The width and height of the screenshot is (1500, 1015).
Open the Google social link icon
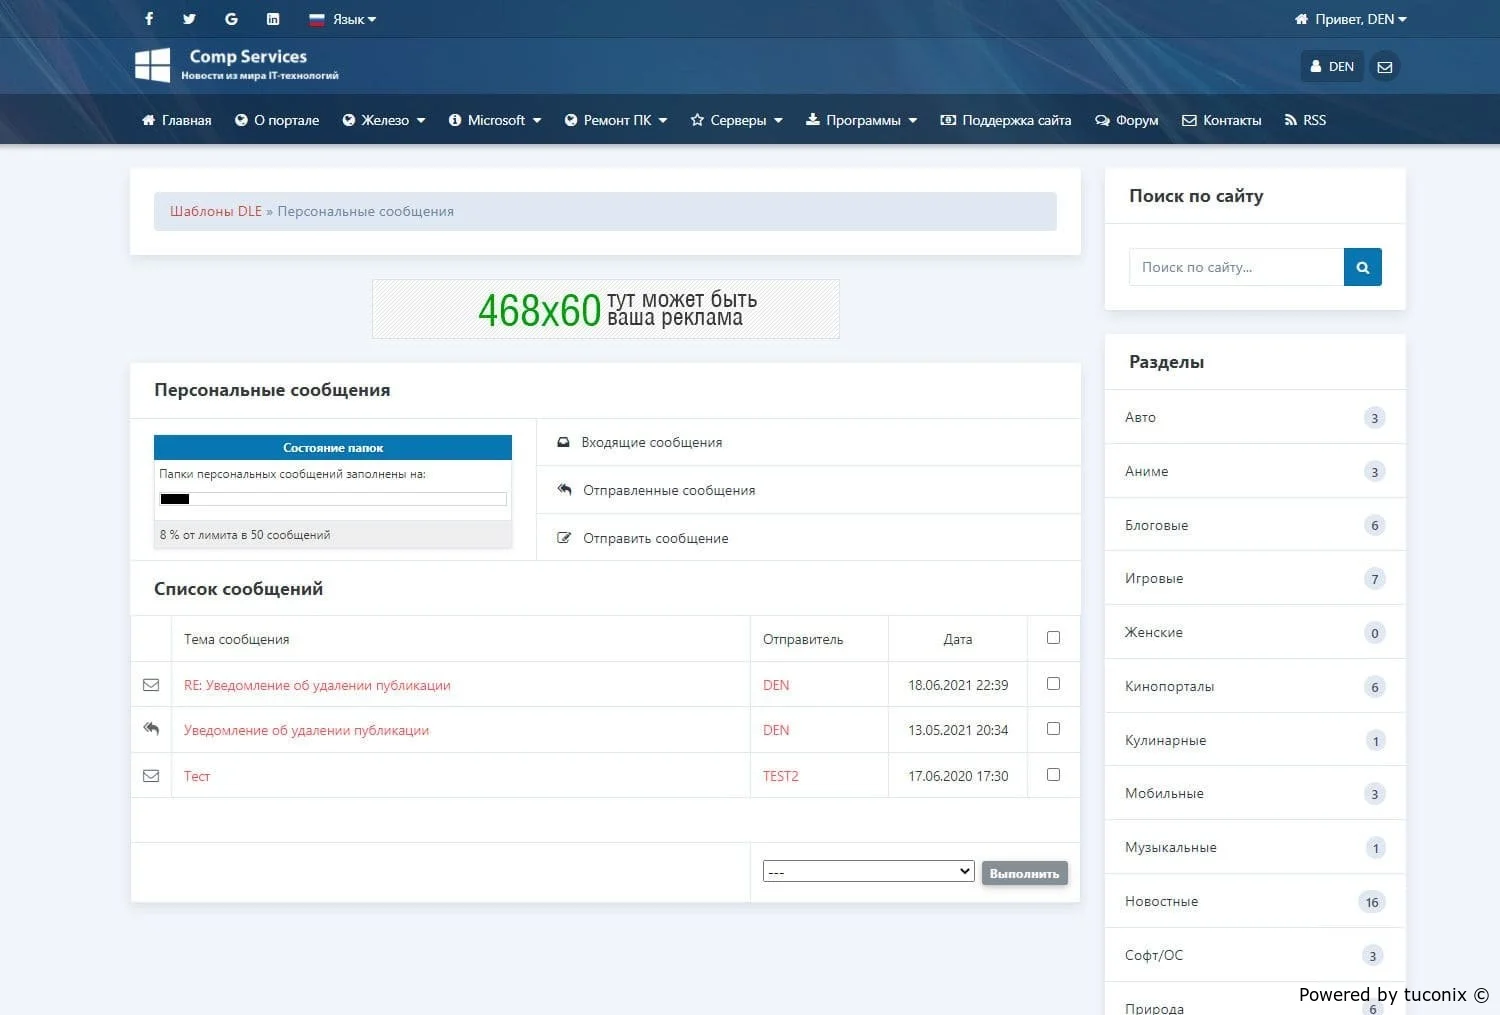click(x=231, y=19)
